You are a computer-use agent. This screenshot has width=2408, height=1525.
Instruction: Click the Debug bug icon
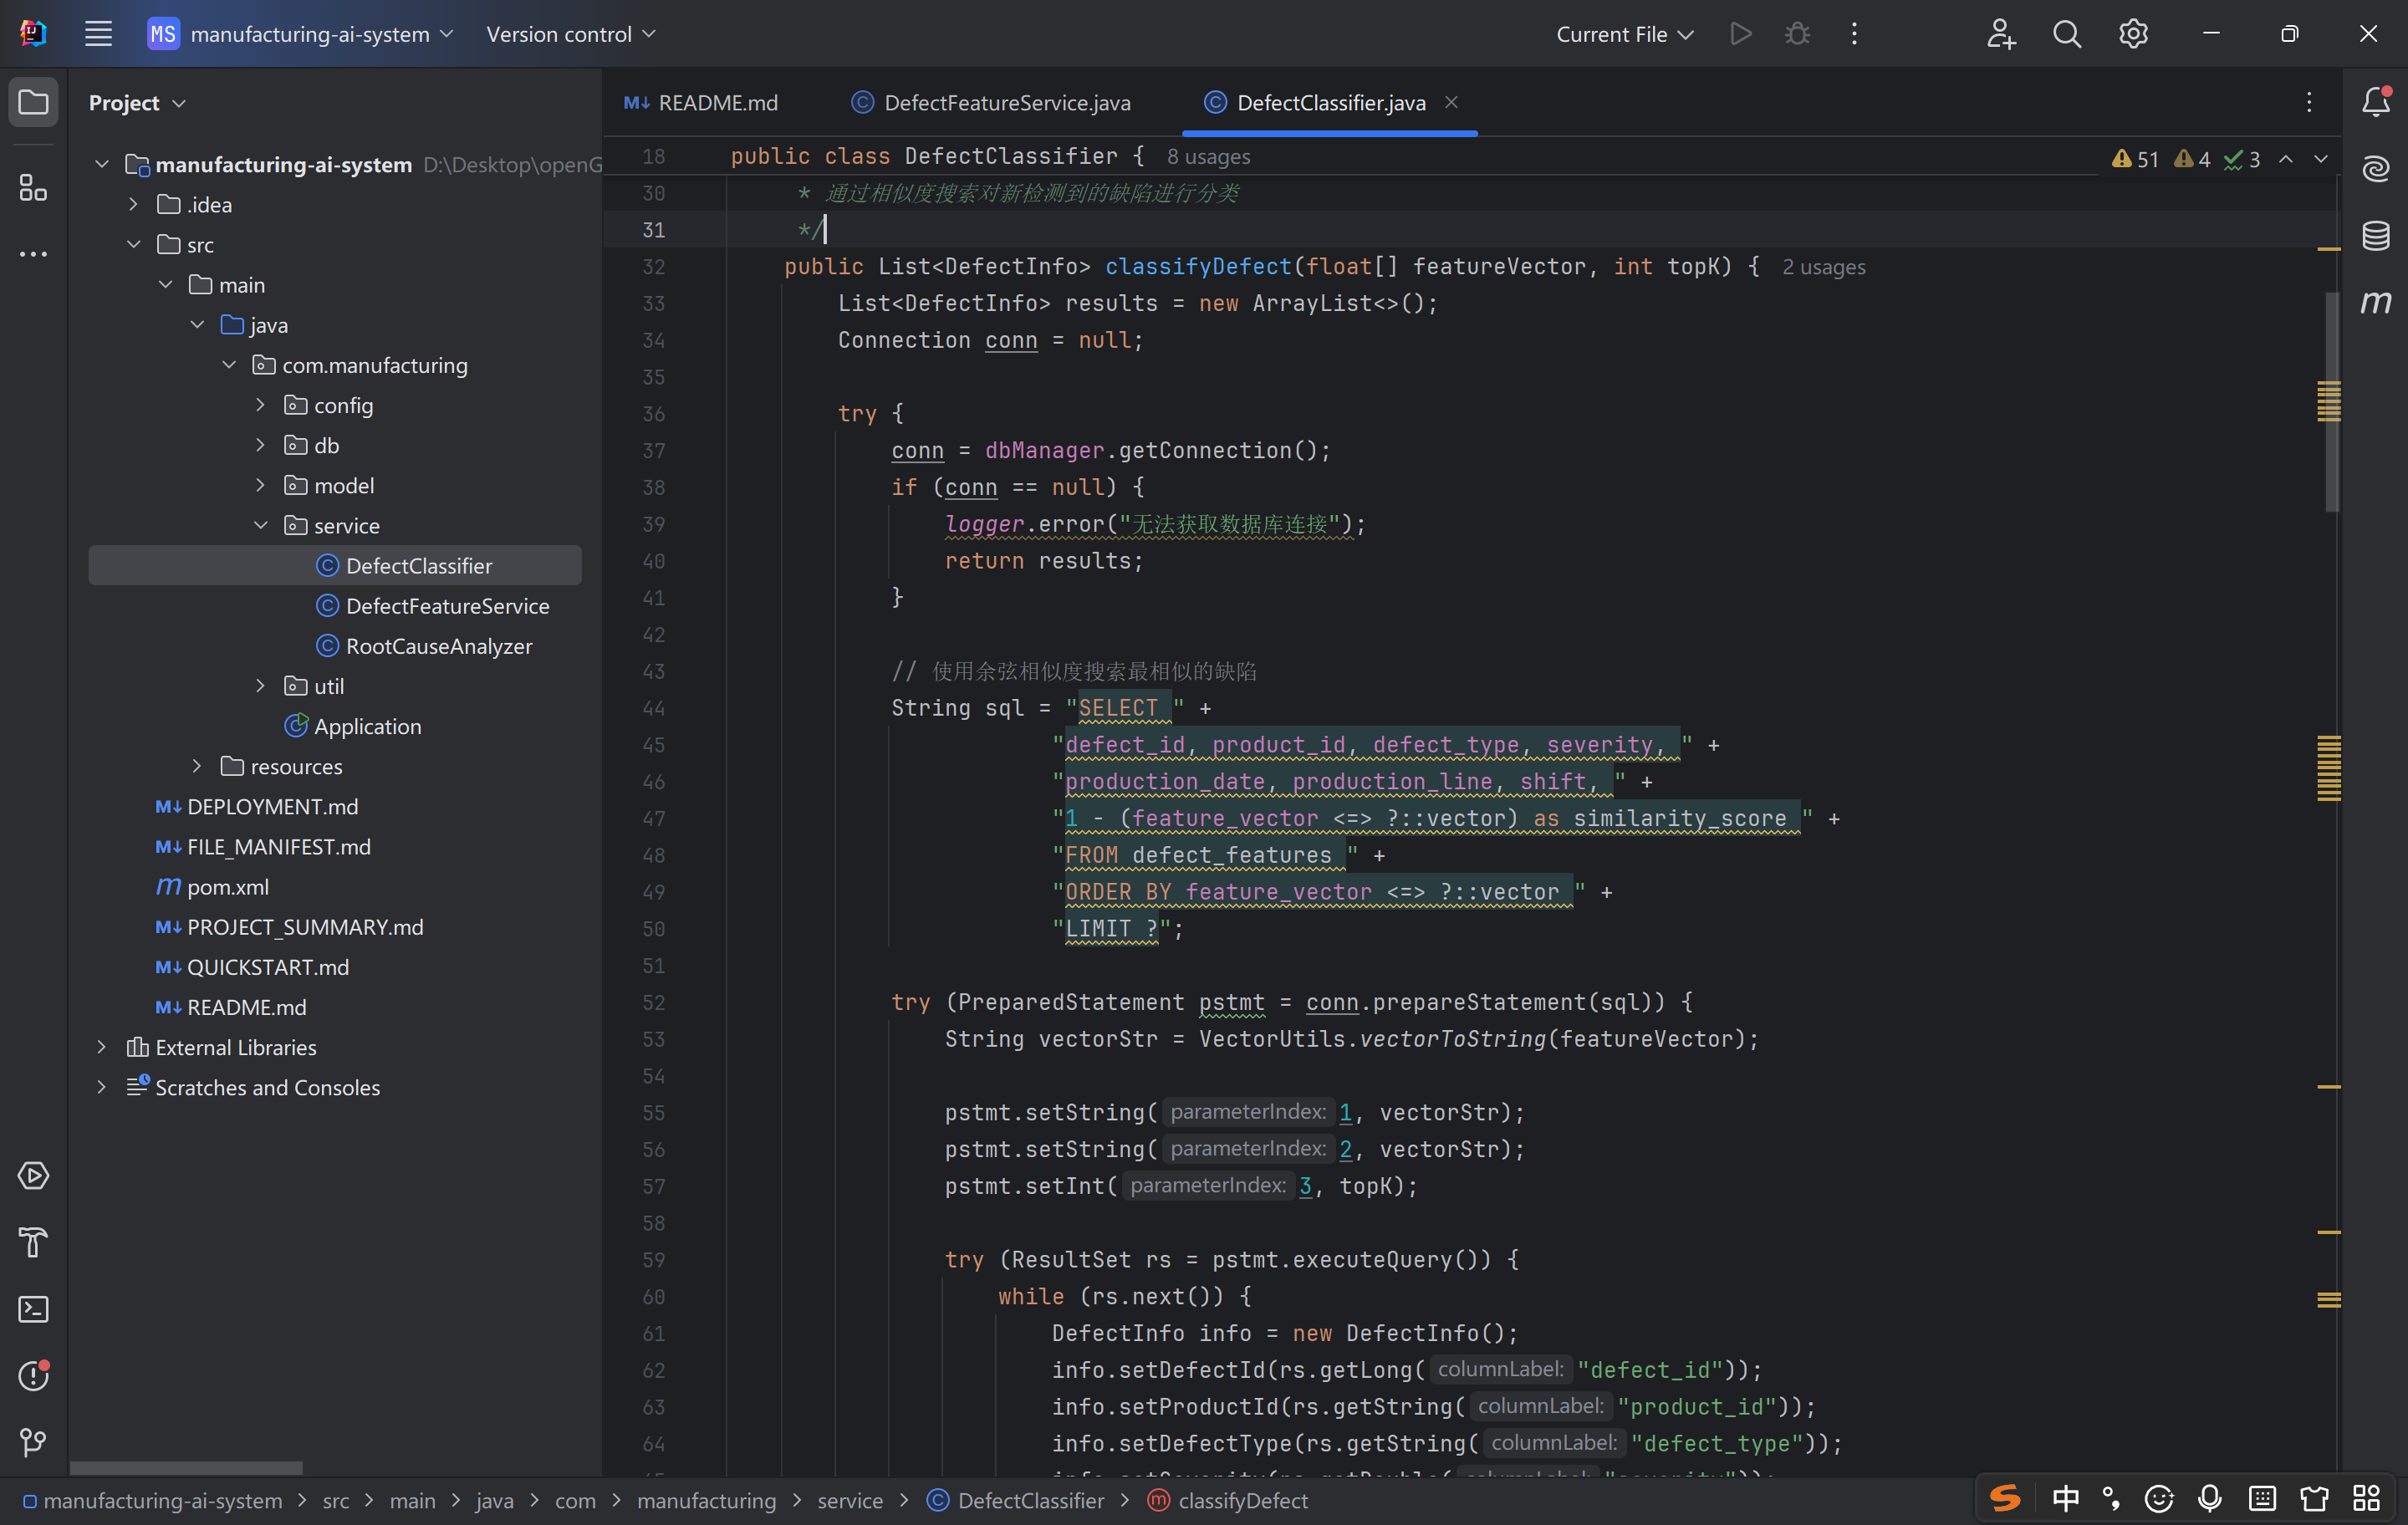pyautogui.click(x=1797, y=34)
